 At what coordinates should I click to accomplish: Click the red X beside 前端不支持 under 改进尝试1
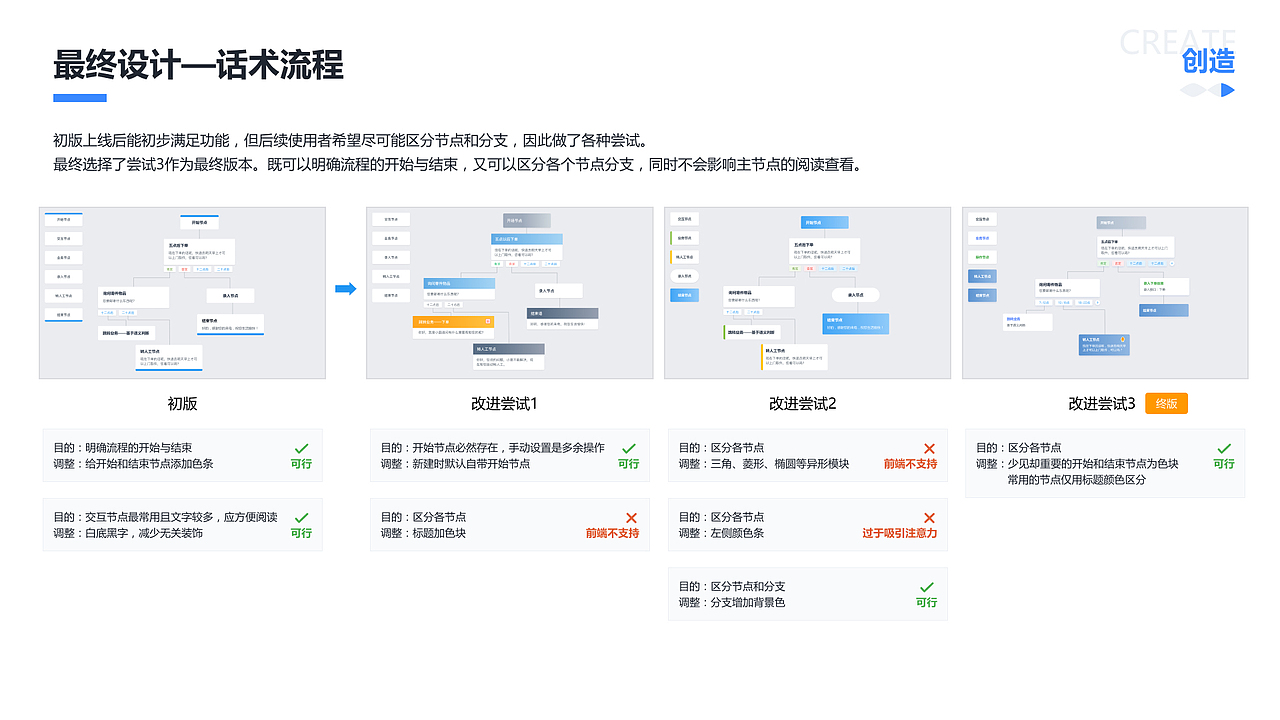(629, 518)
